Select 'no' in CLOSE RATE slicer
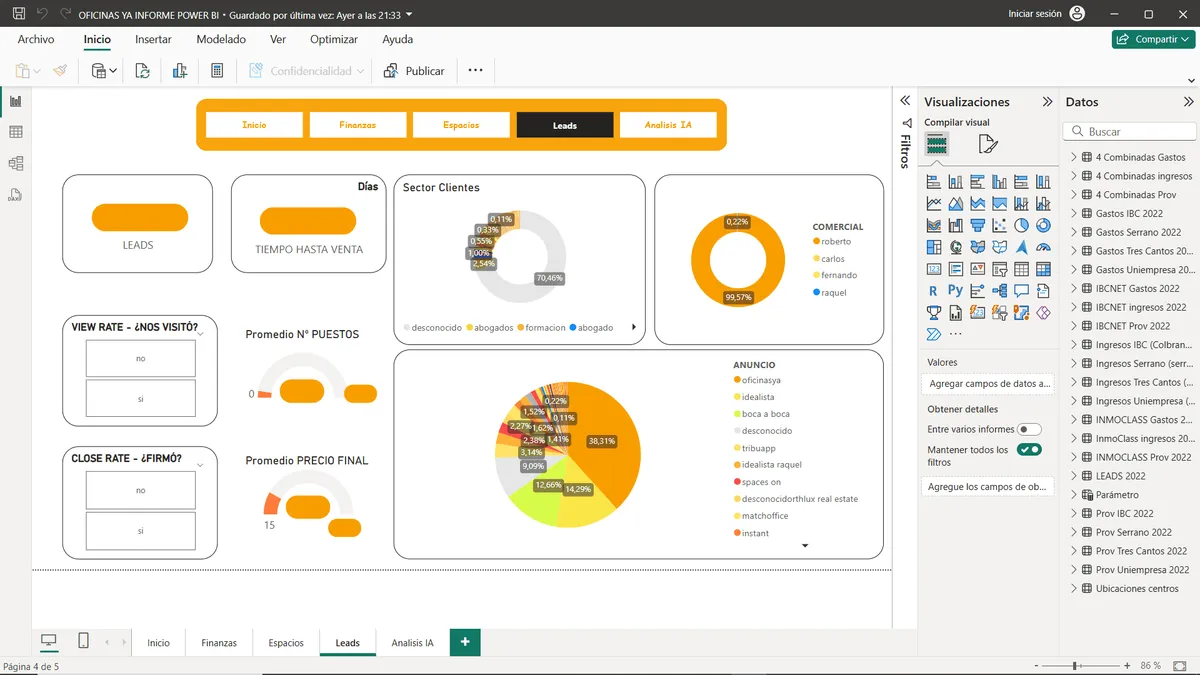The width and height of the screenshot is (1200, 675). [141, 490]
